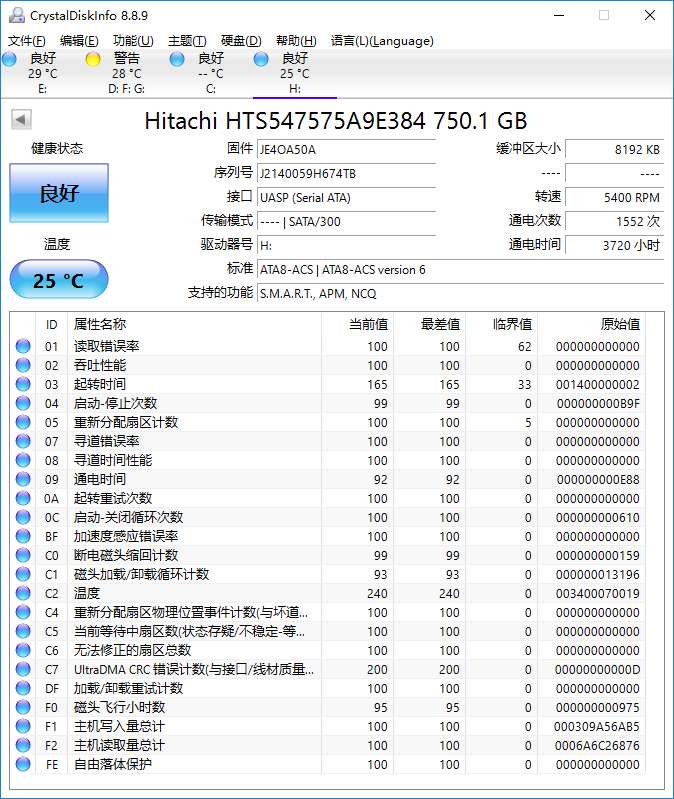Select raw value 000309A56AB5 for 主机写入量总计
Image resolution: width=674 pixels, height=799 pixels.
pos(597,727)
